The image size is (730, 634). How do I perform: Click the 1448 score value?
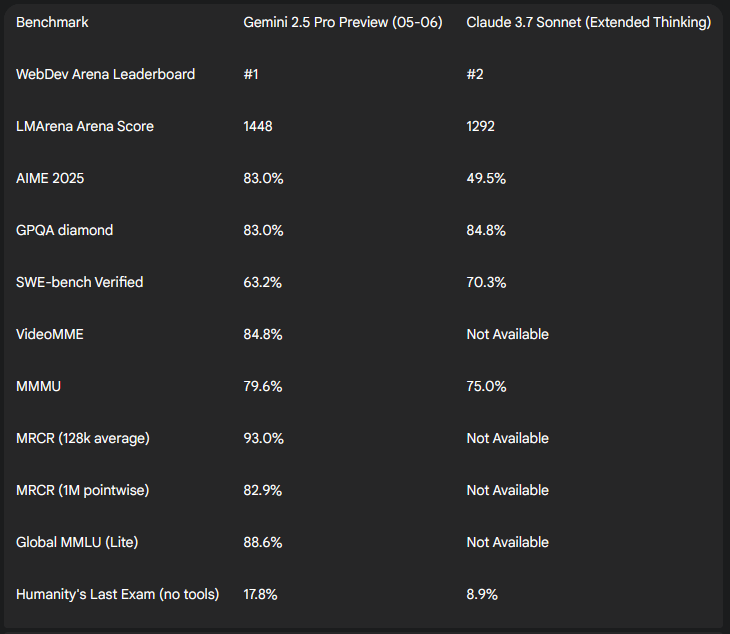[258, 126]
